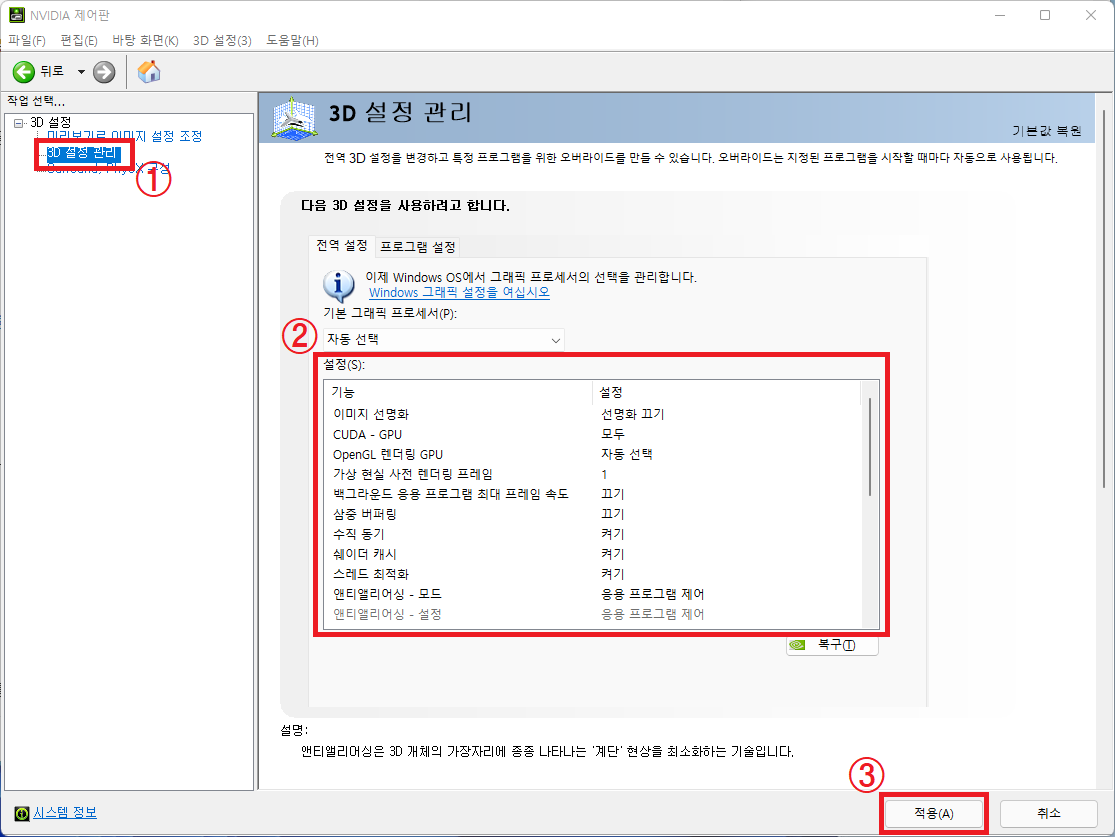Viewport: 1115px width, 837px height.
Task: Select the 앤티앨리어싱 - 설정 row
Action: coord(593,613)
